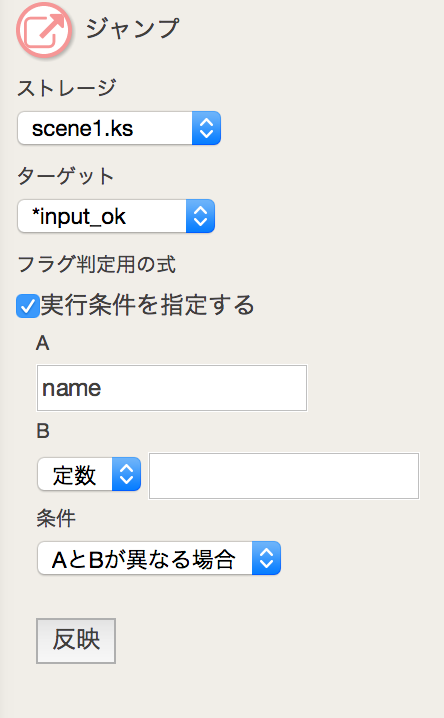
Task: Click the 反映 apply button
Action: [x=76, y=641]
